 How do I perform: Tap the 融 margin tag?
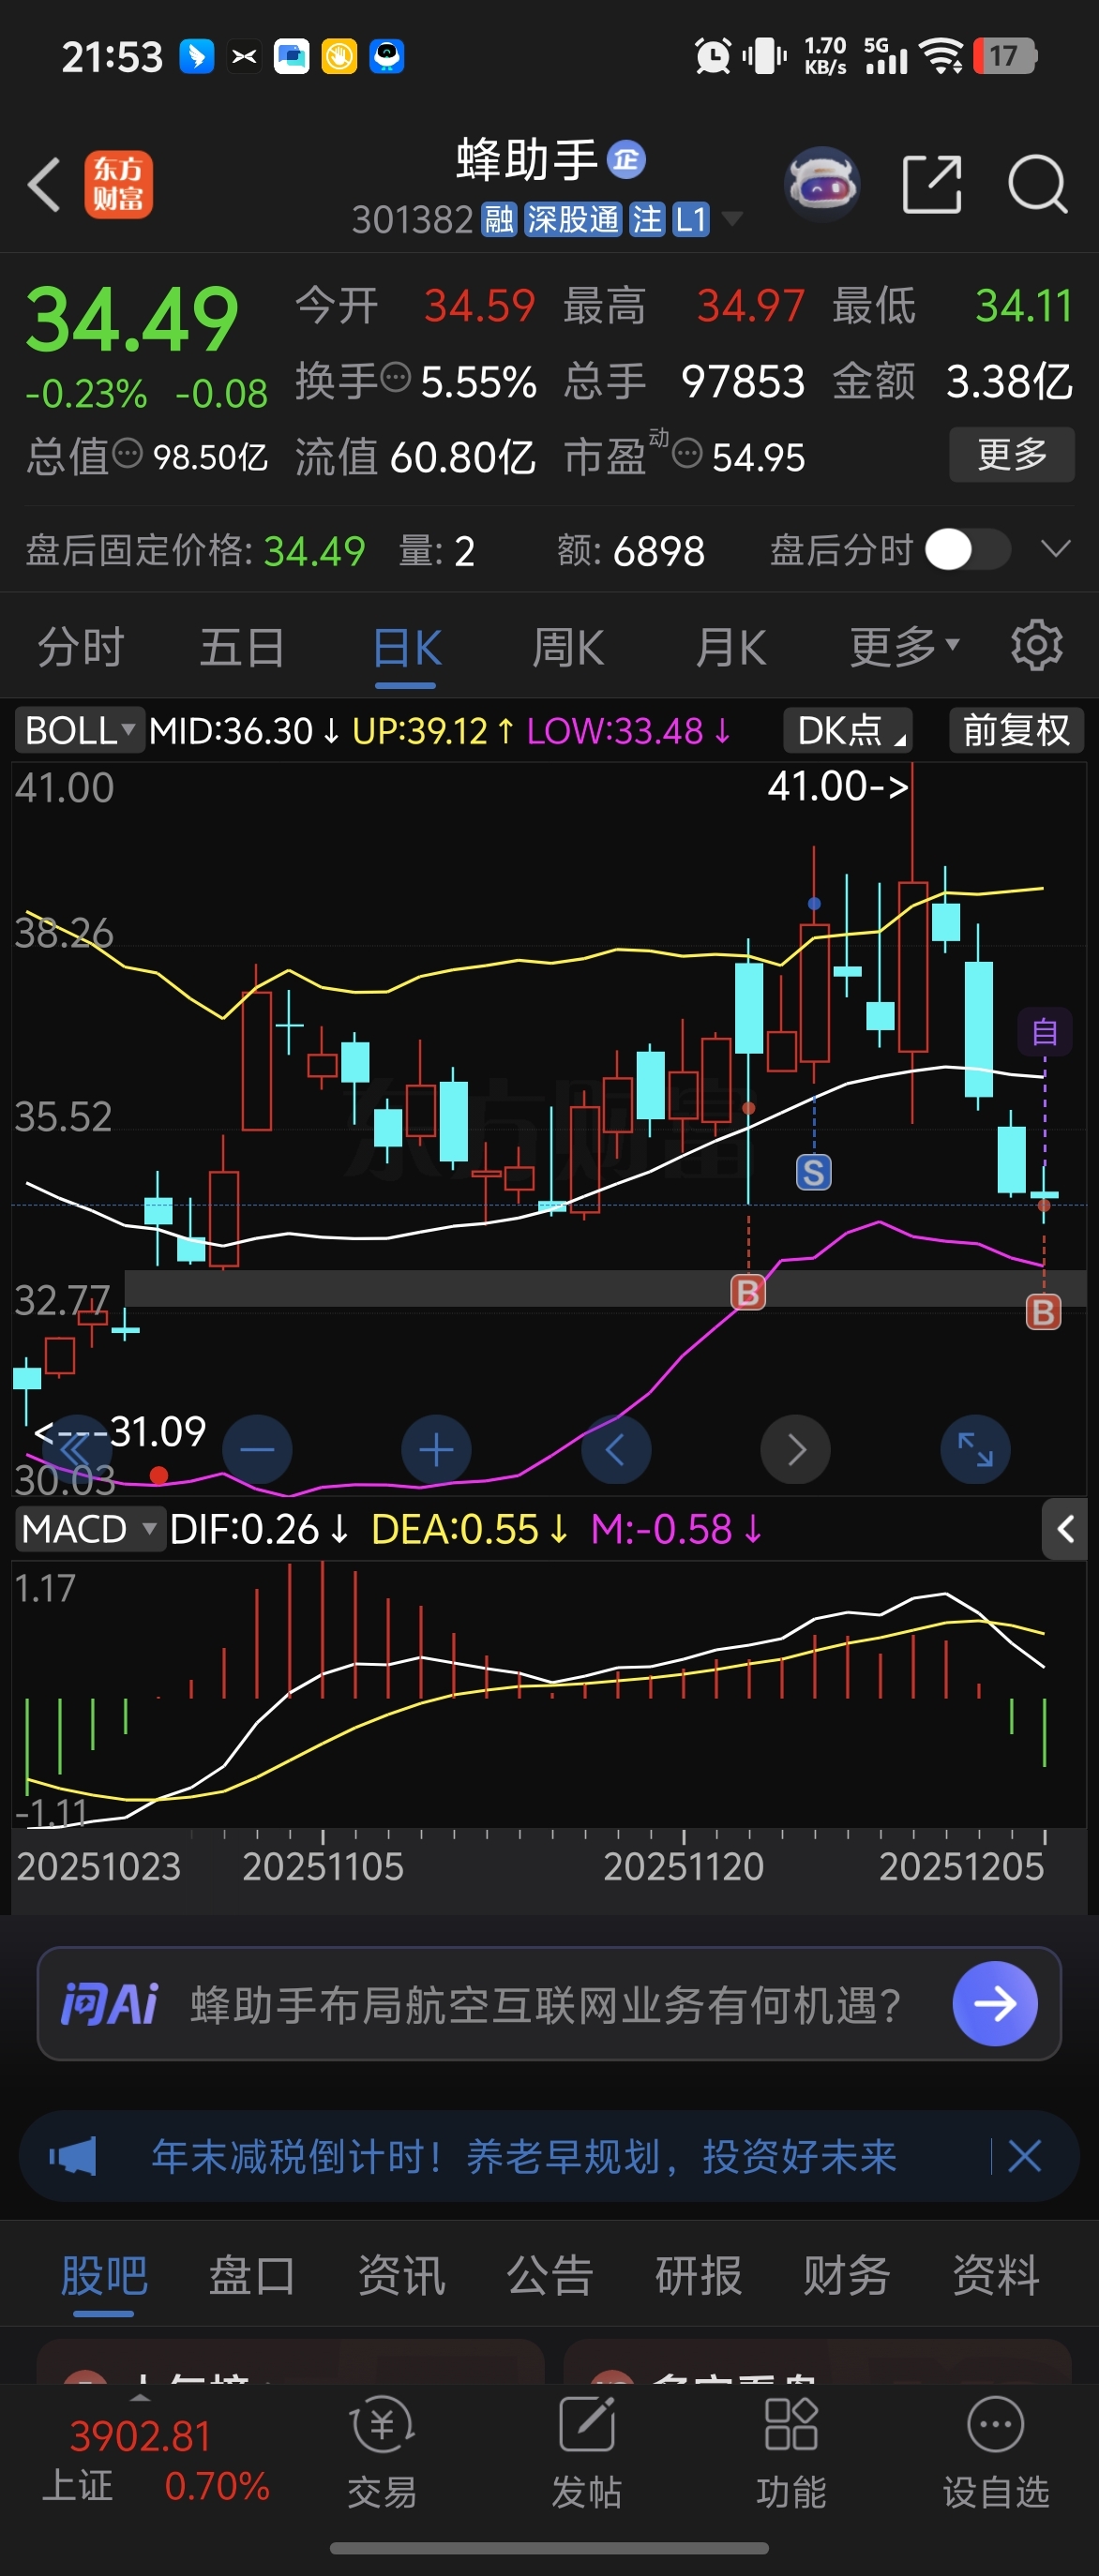pos(499,219)
